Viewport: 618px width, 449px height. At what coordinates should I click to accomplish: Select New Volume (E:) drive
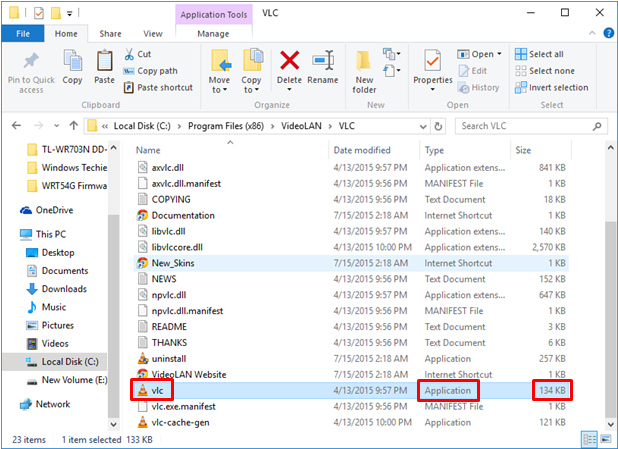tap(67, 380)
